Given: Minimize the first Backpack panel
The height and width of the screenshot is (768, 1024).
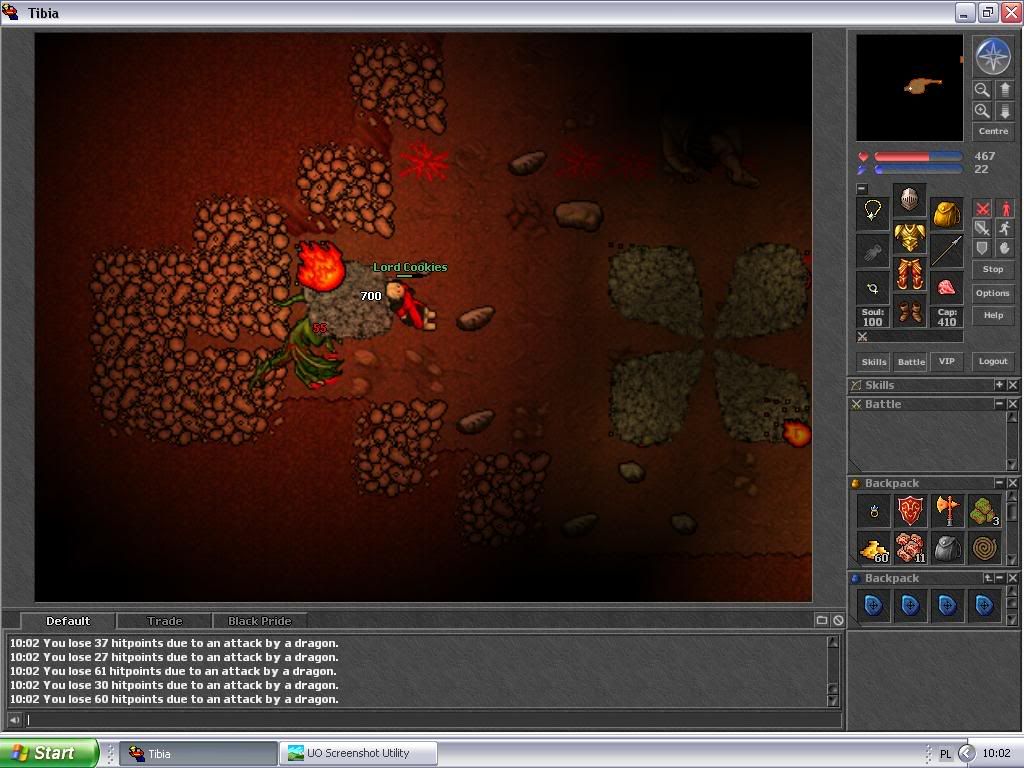Looking at the screenshot, I should [x=999, y=483].
